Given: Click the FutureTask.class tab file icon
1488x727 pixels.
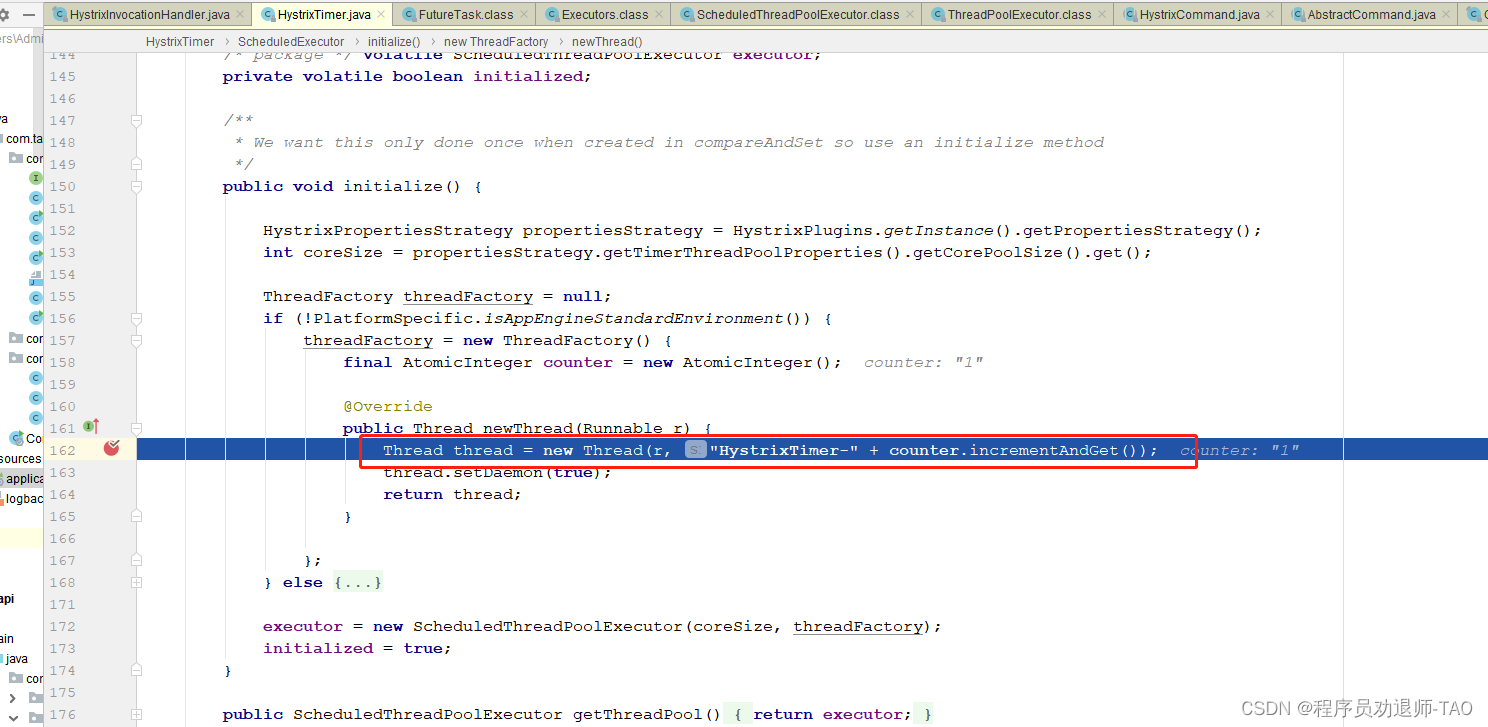Looking at the screenshot, I should click(x=408, y=15).
